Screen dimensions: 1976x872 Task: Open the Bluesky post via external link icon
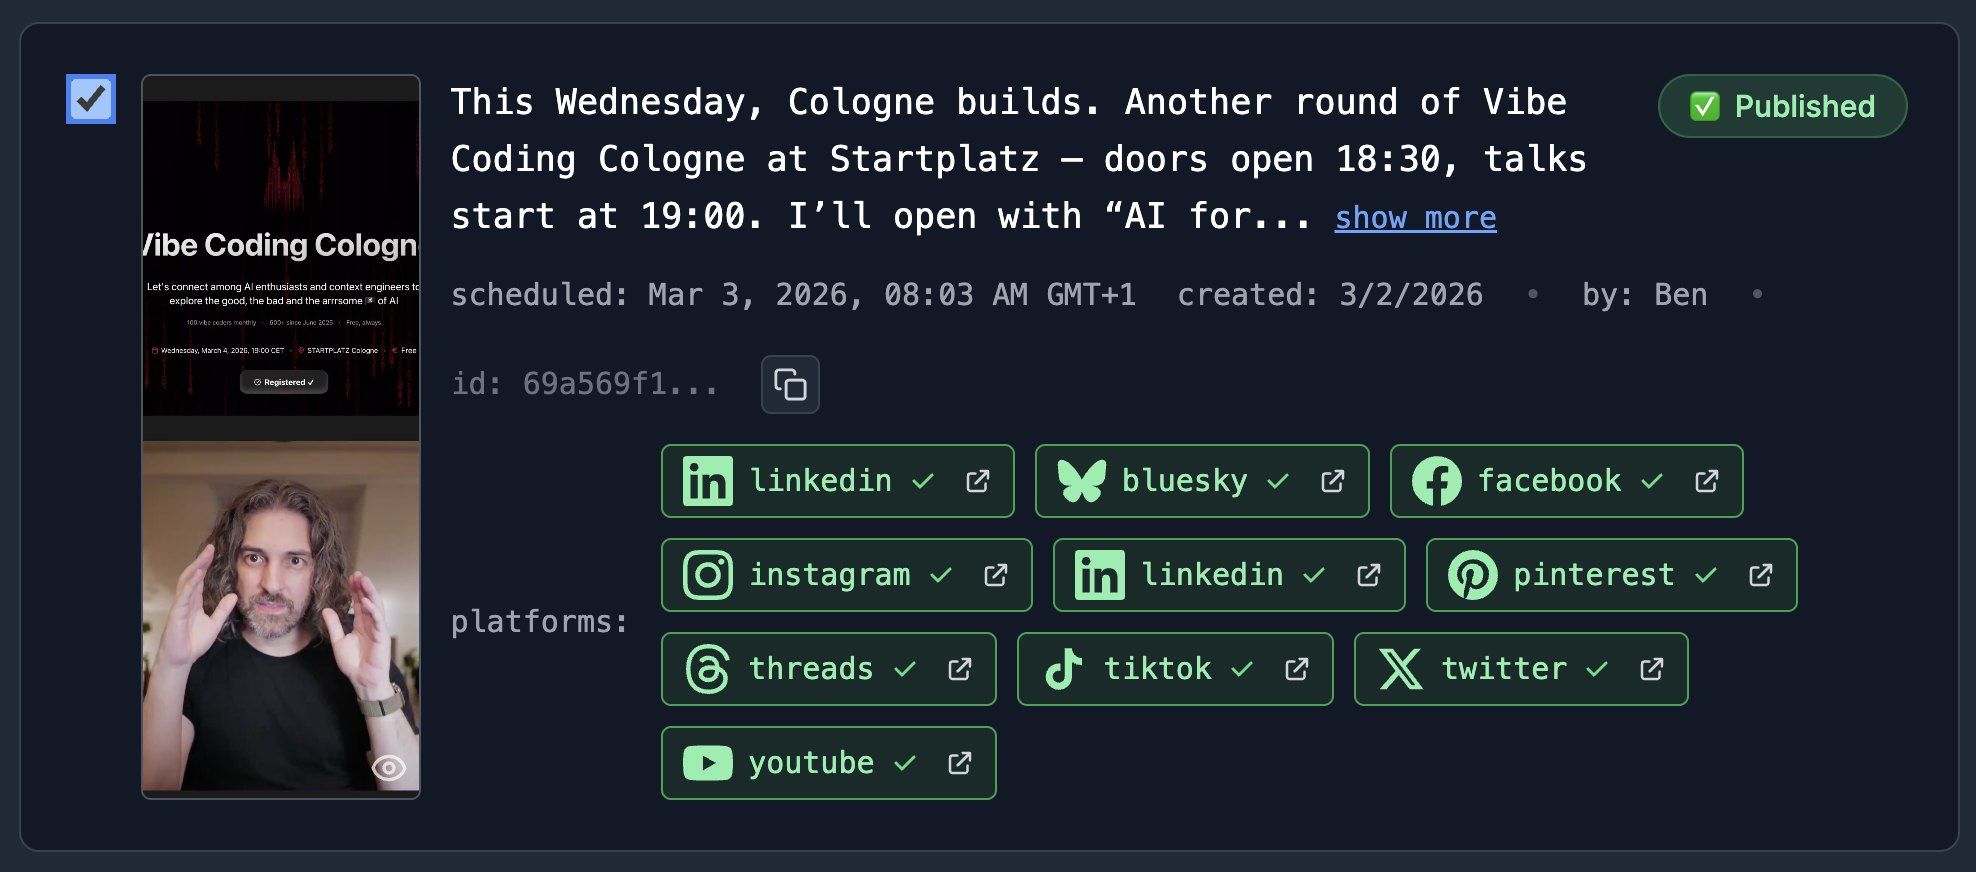[x=1334, y=480]
